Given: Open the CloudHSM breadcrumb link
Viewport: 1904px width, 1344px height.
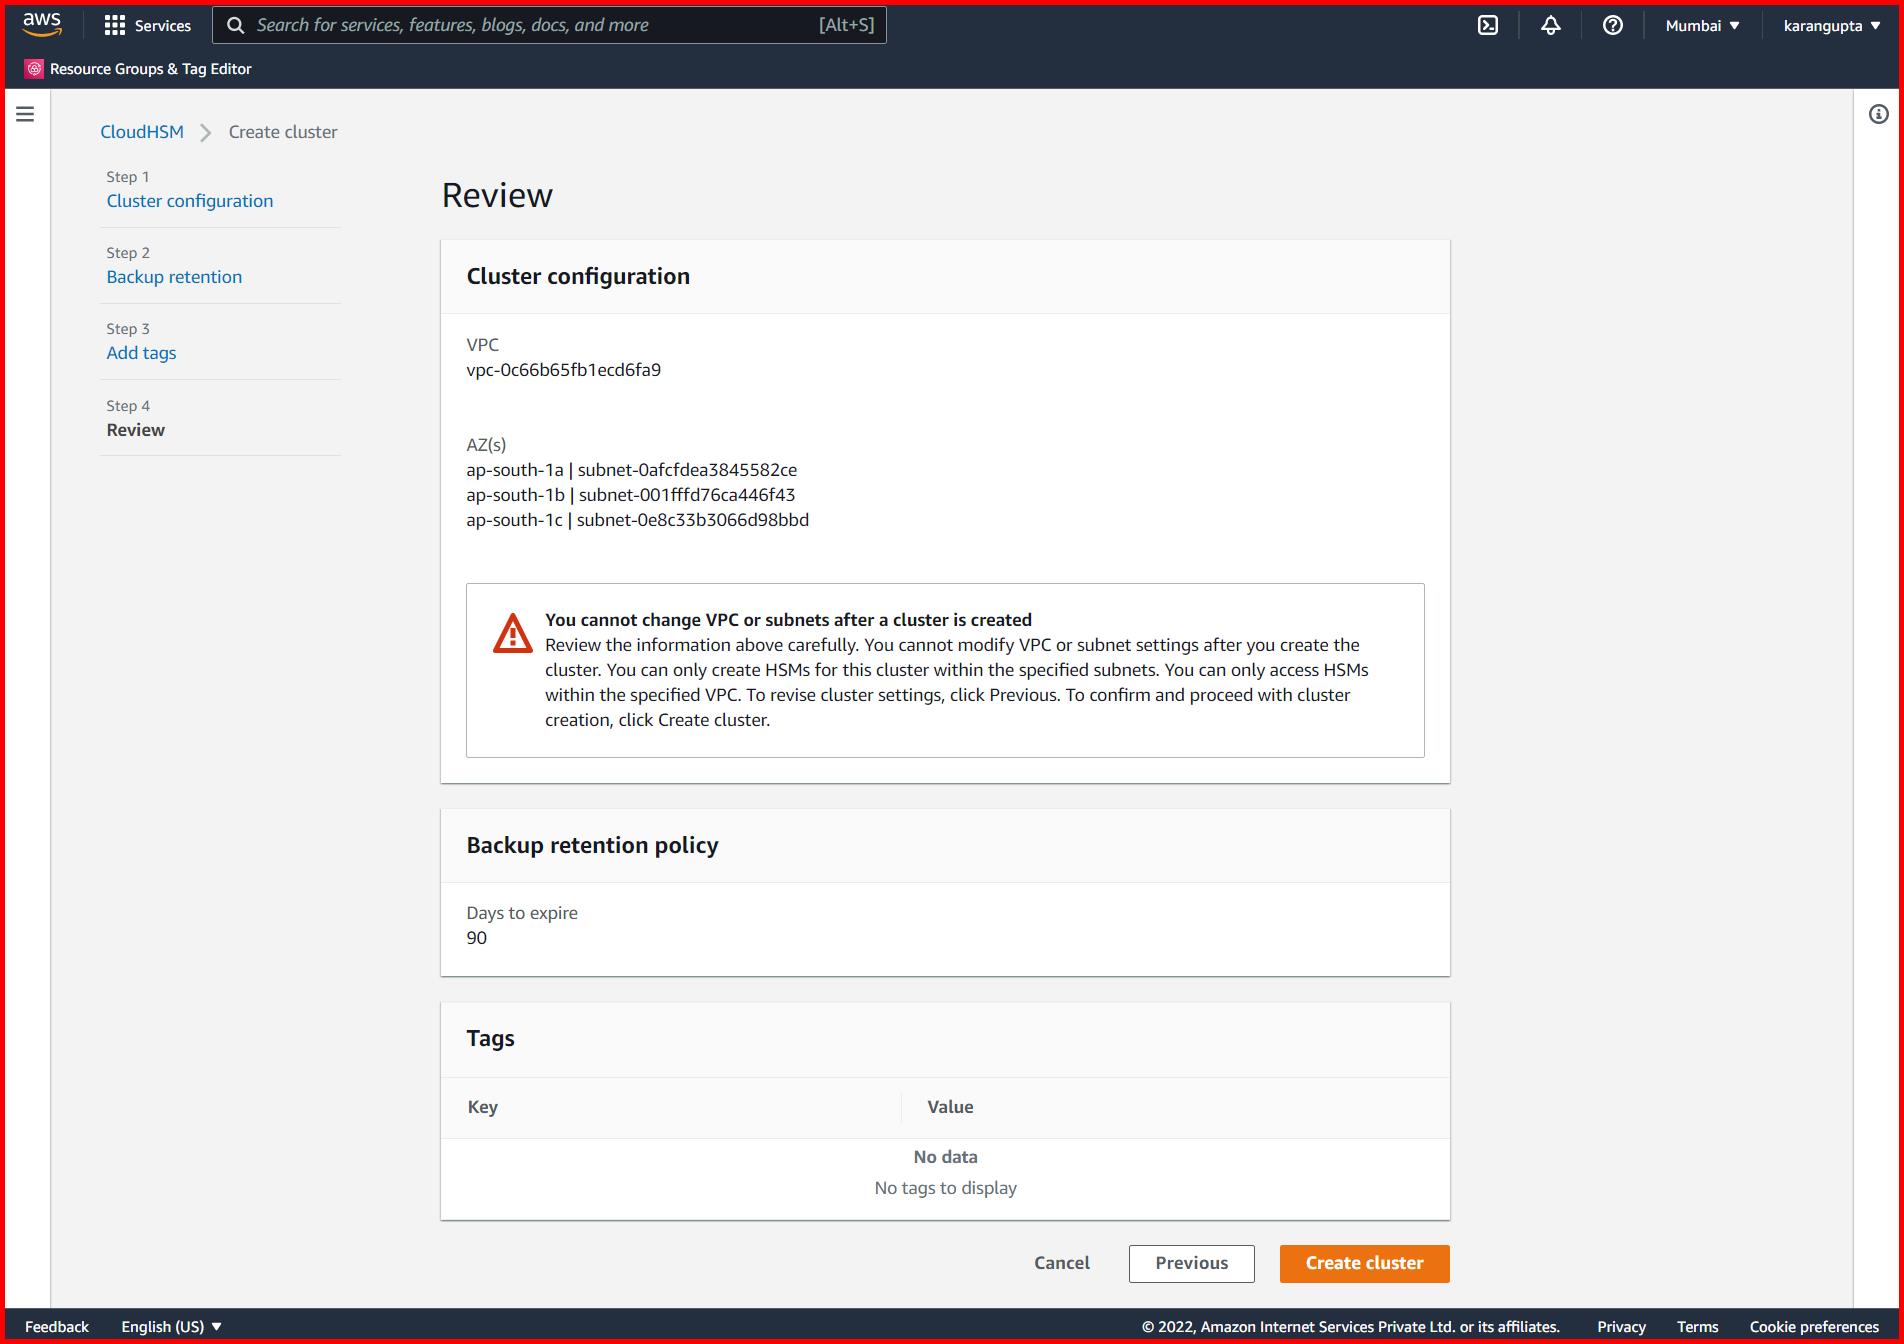Looking at the screenshot, I should (x=141, y=131).
